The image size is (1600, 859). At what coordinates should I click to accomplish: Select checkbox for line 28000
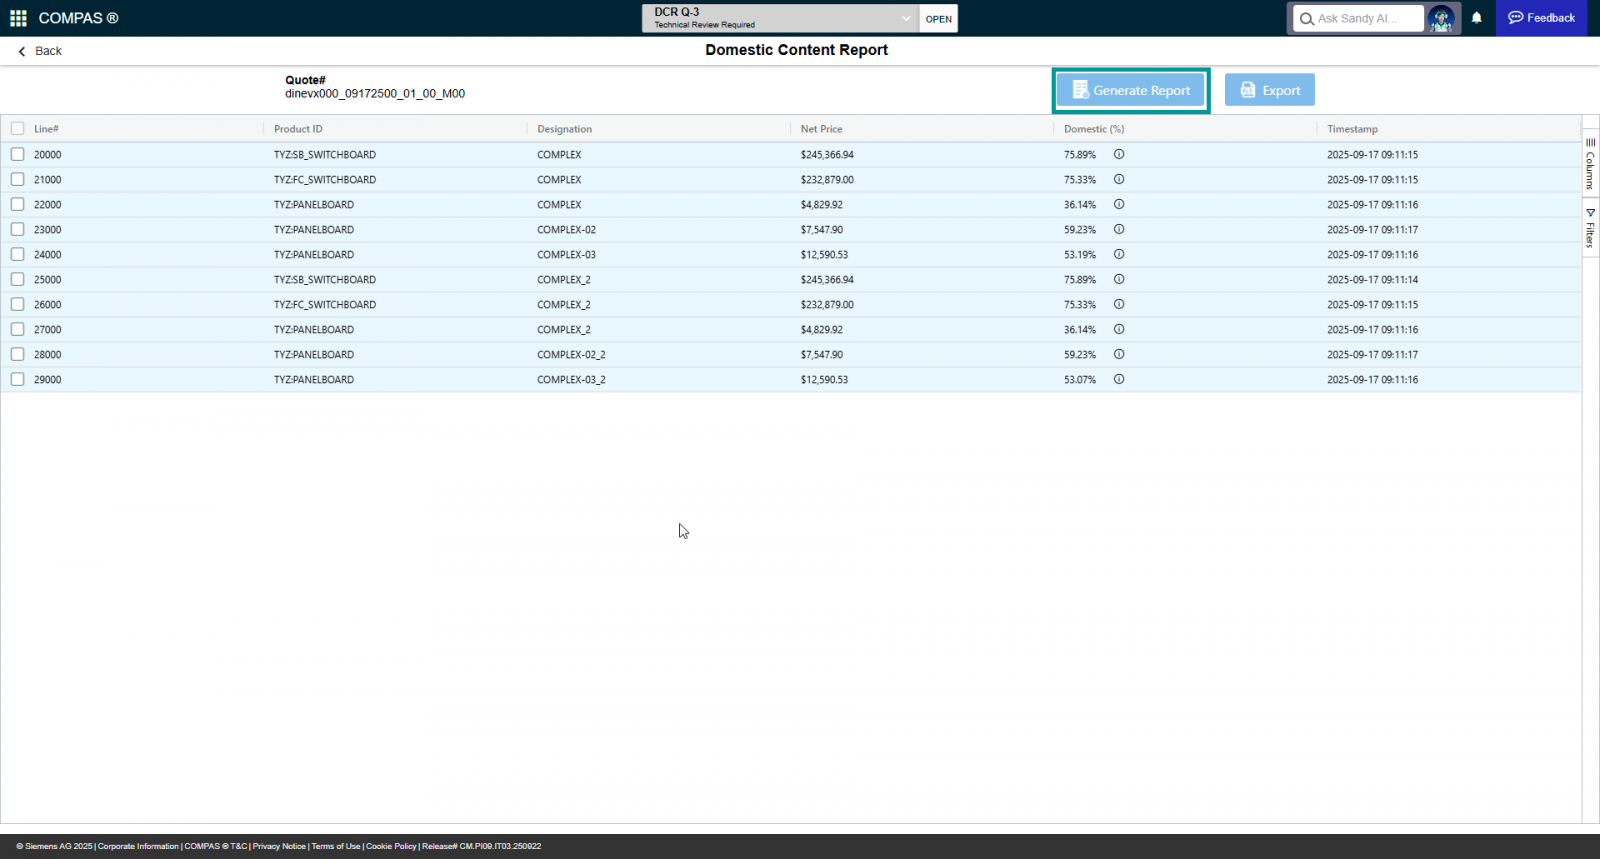tap(17, 354)
